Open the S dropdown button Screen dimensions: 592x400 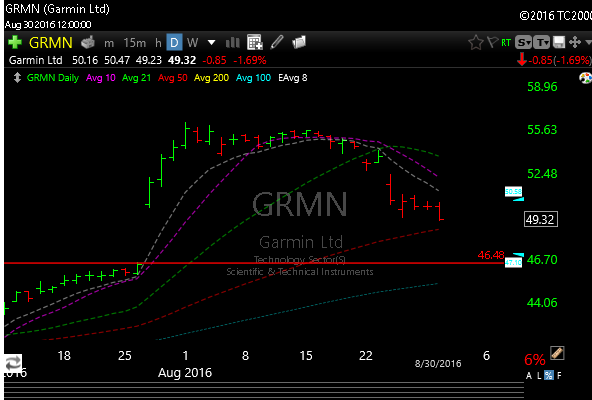[x=524, y=42]
